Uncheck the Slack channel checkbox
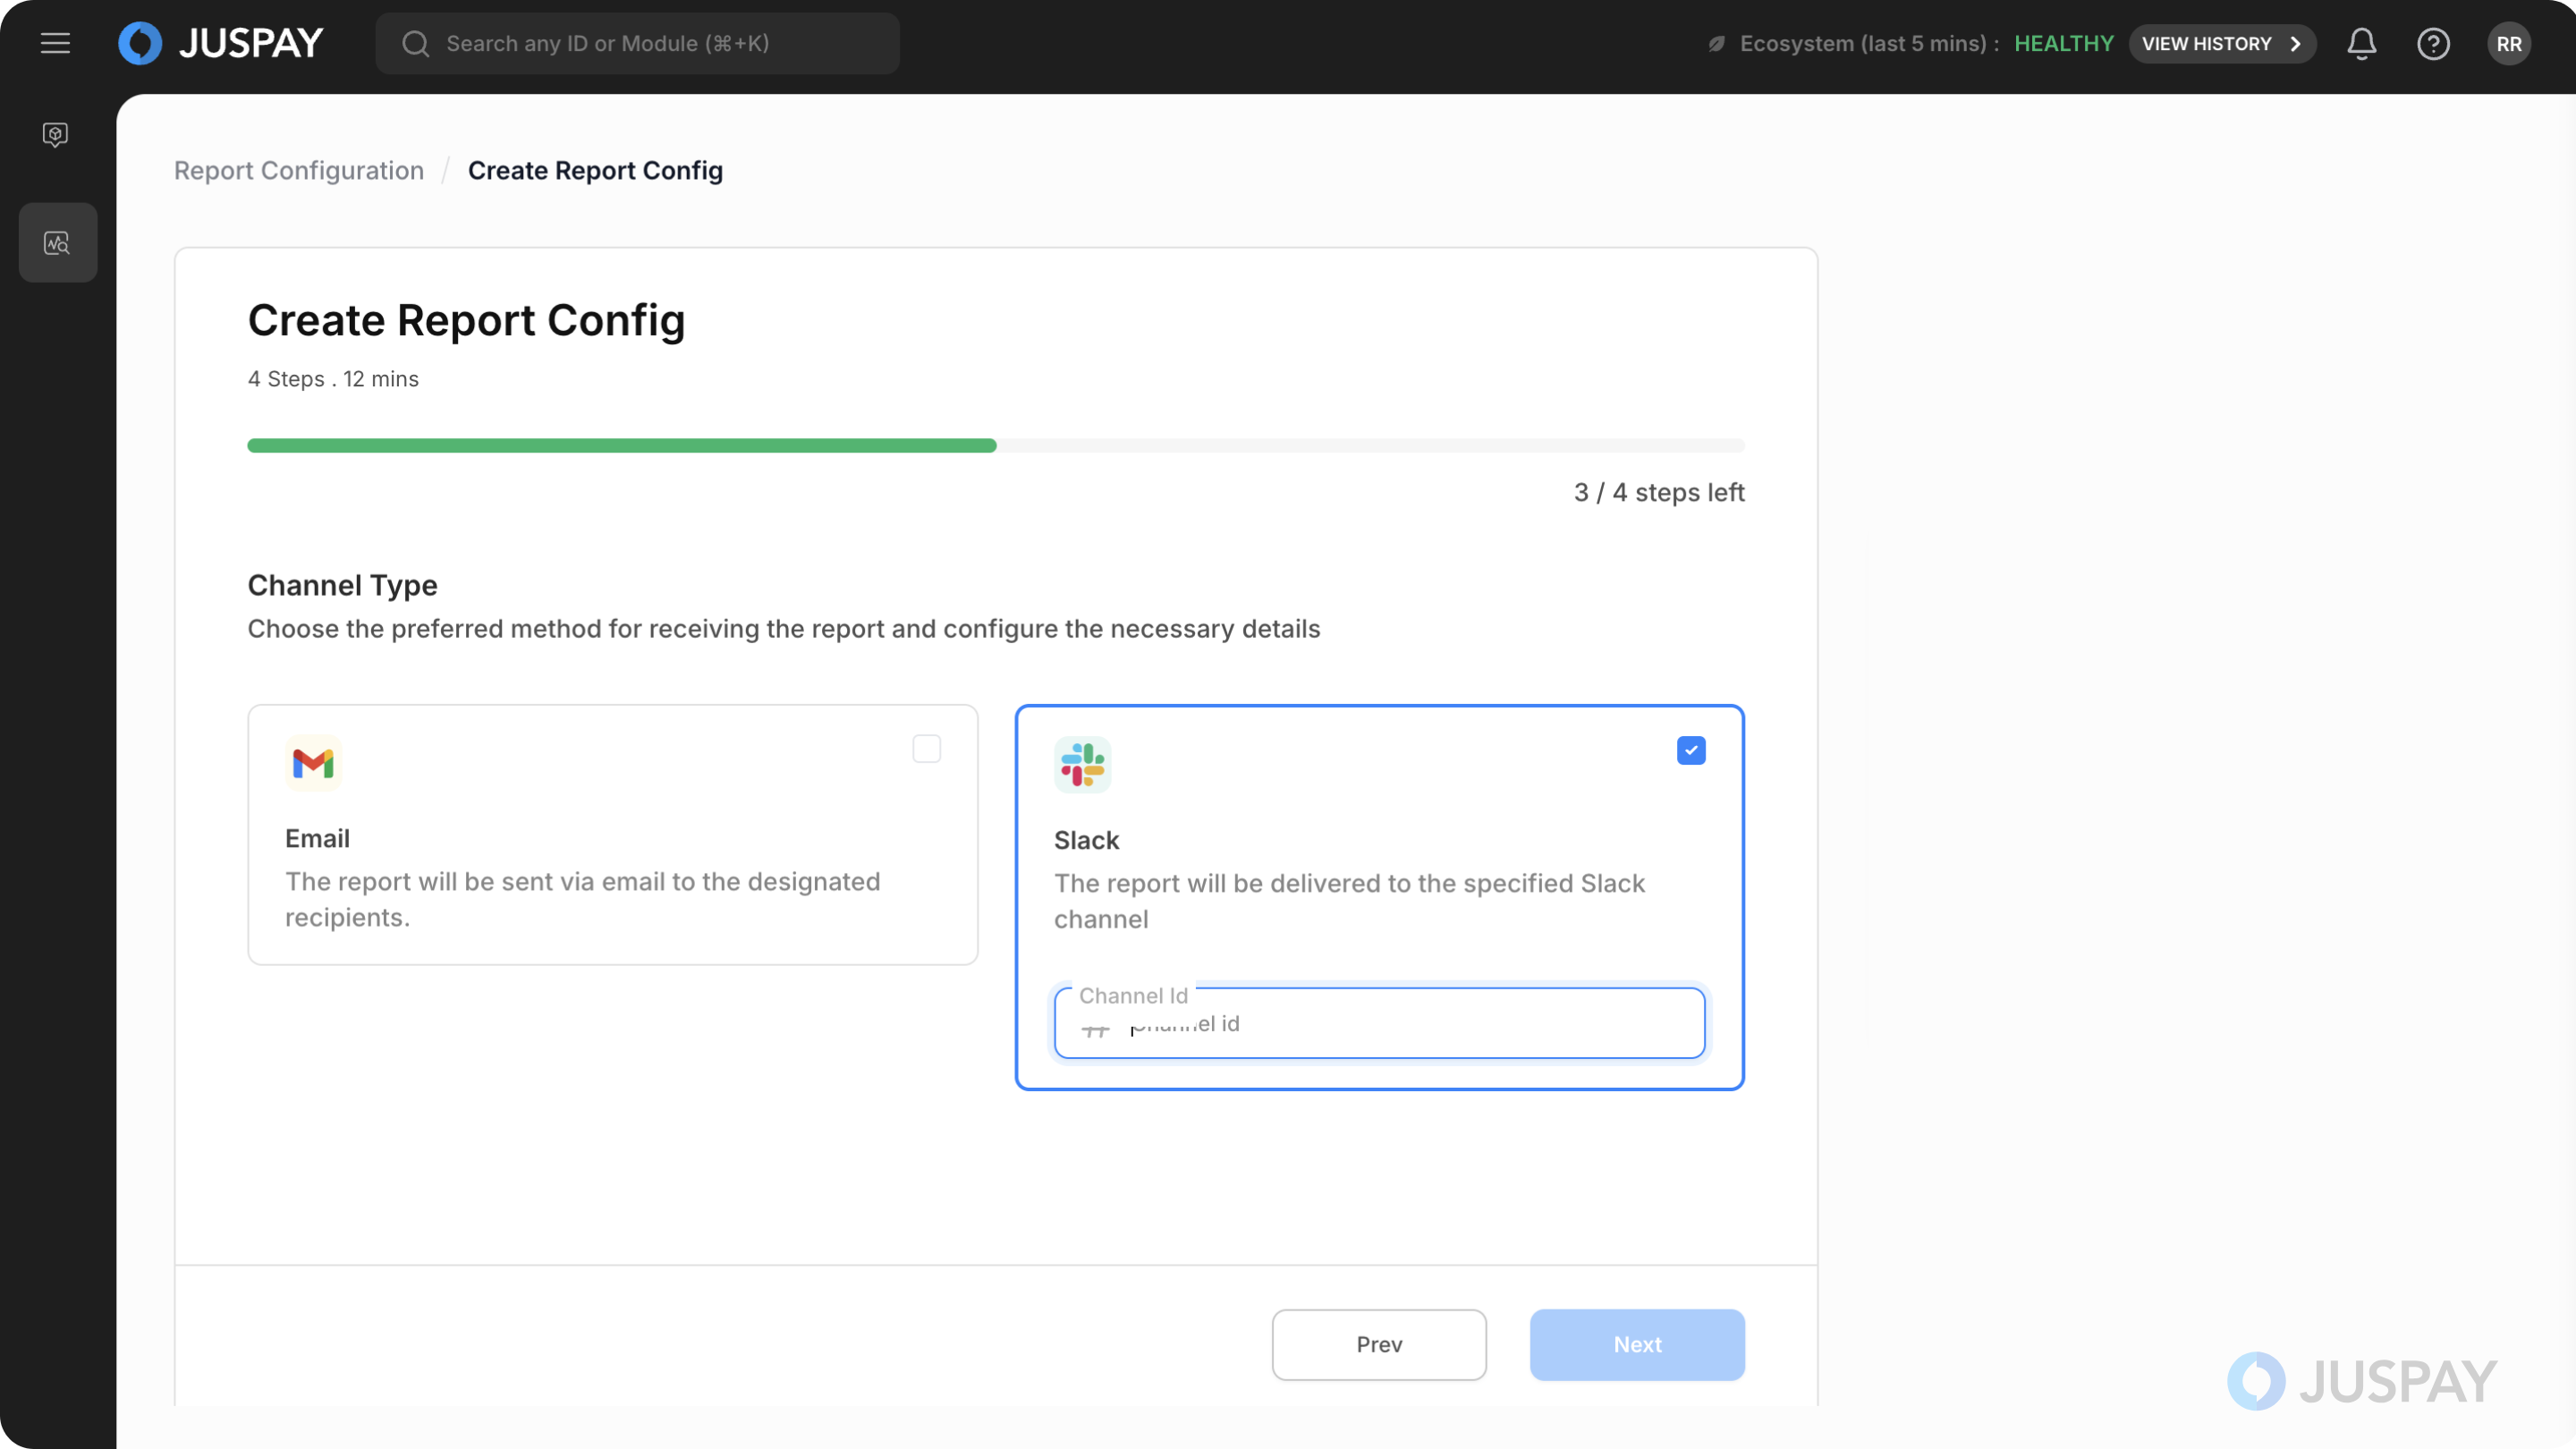Viewport: 2576px width, 1449px height. pyautogui.click(x=1690, y=751)
